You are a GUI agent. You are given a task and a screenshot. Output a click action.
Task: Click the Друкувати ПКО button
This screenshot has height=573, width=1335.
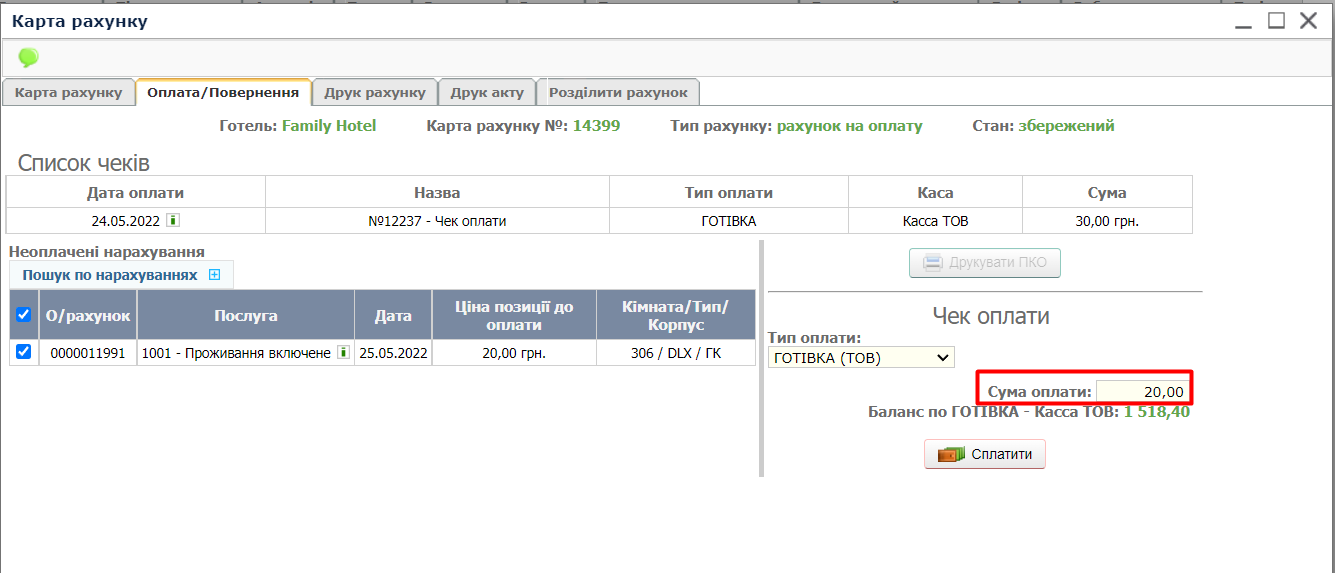984,263
